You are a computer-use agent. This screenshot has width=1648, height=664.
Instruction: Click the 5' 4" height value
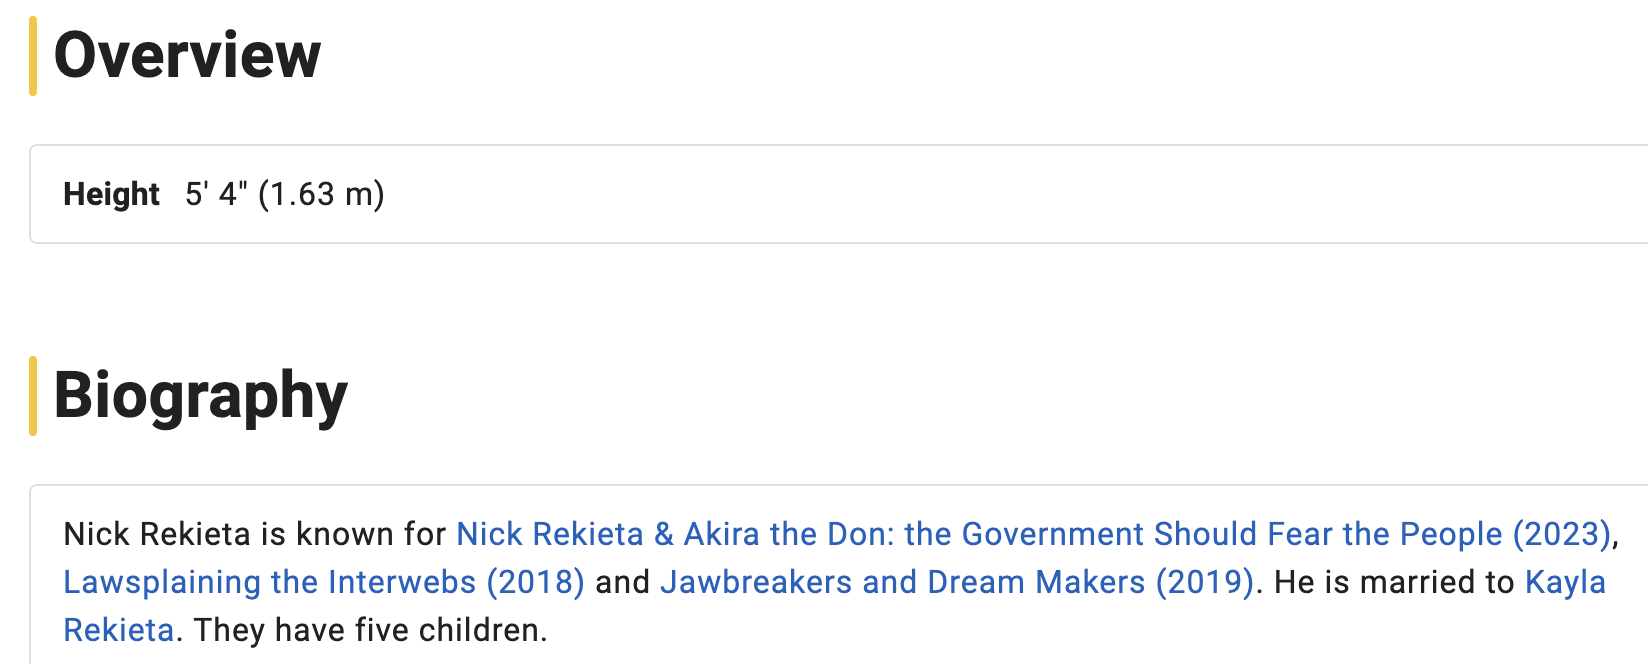click(216, 194)
